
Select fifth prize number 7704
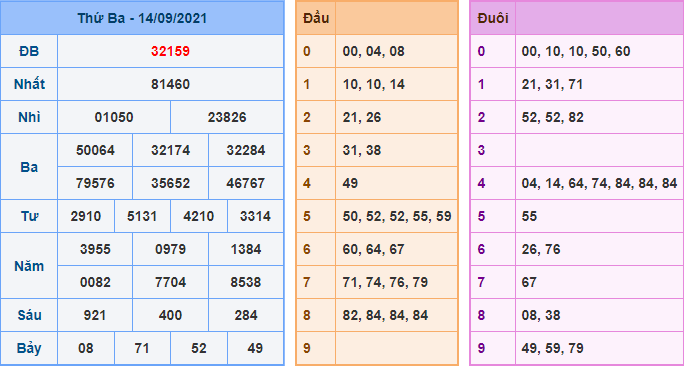[171, 283]
